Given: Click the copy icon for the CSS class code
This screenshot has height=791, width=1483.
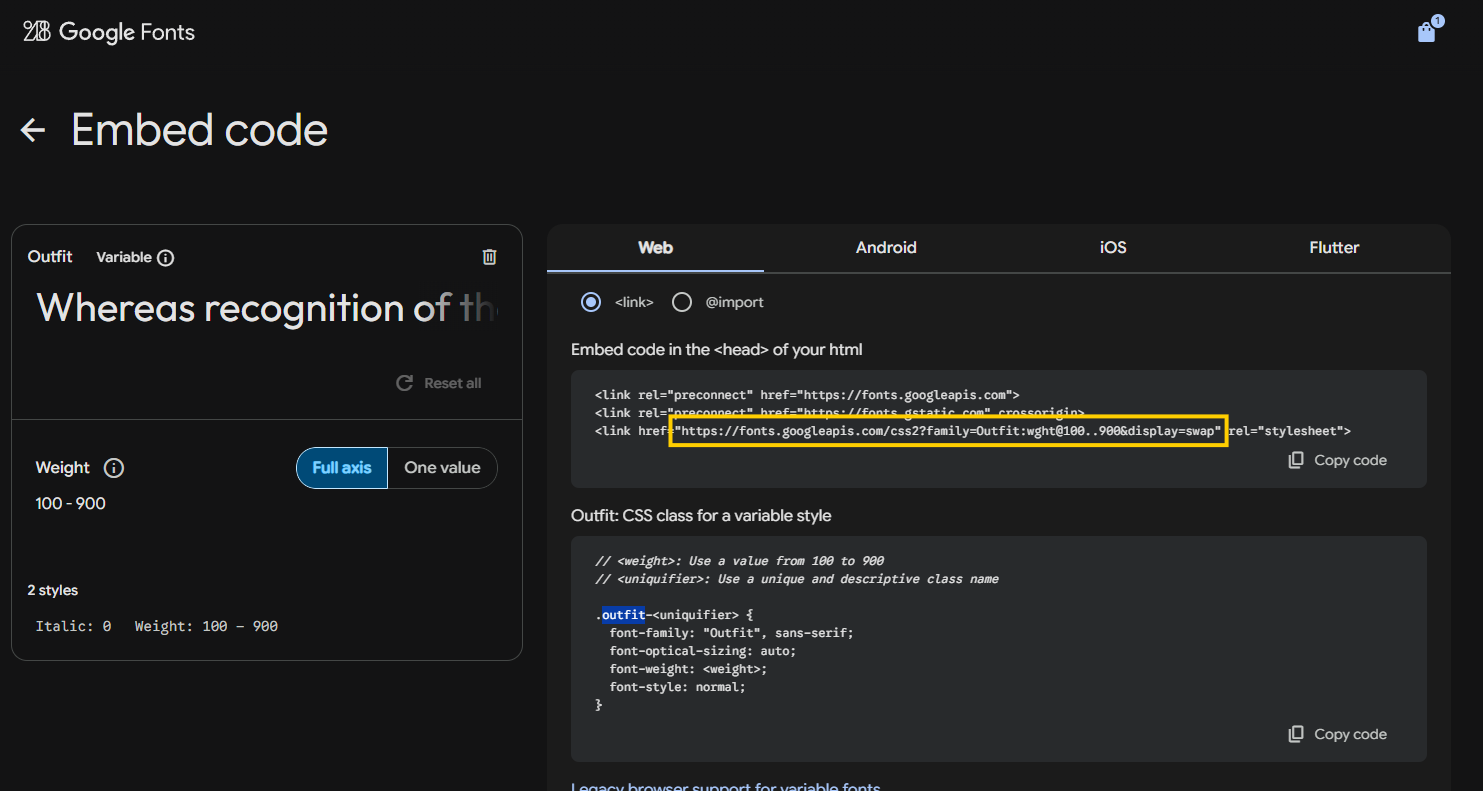Looking at the screenshot, I should point(1296,734).
